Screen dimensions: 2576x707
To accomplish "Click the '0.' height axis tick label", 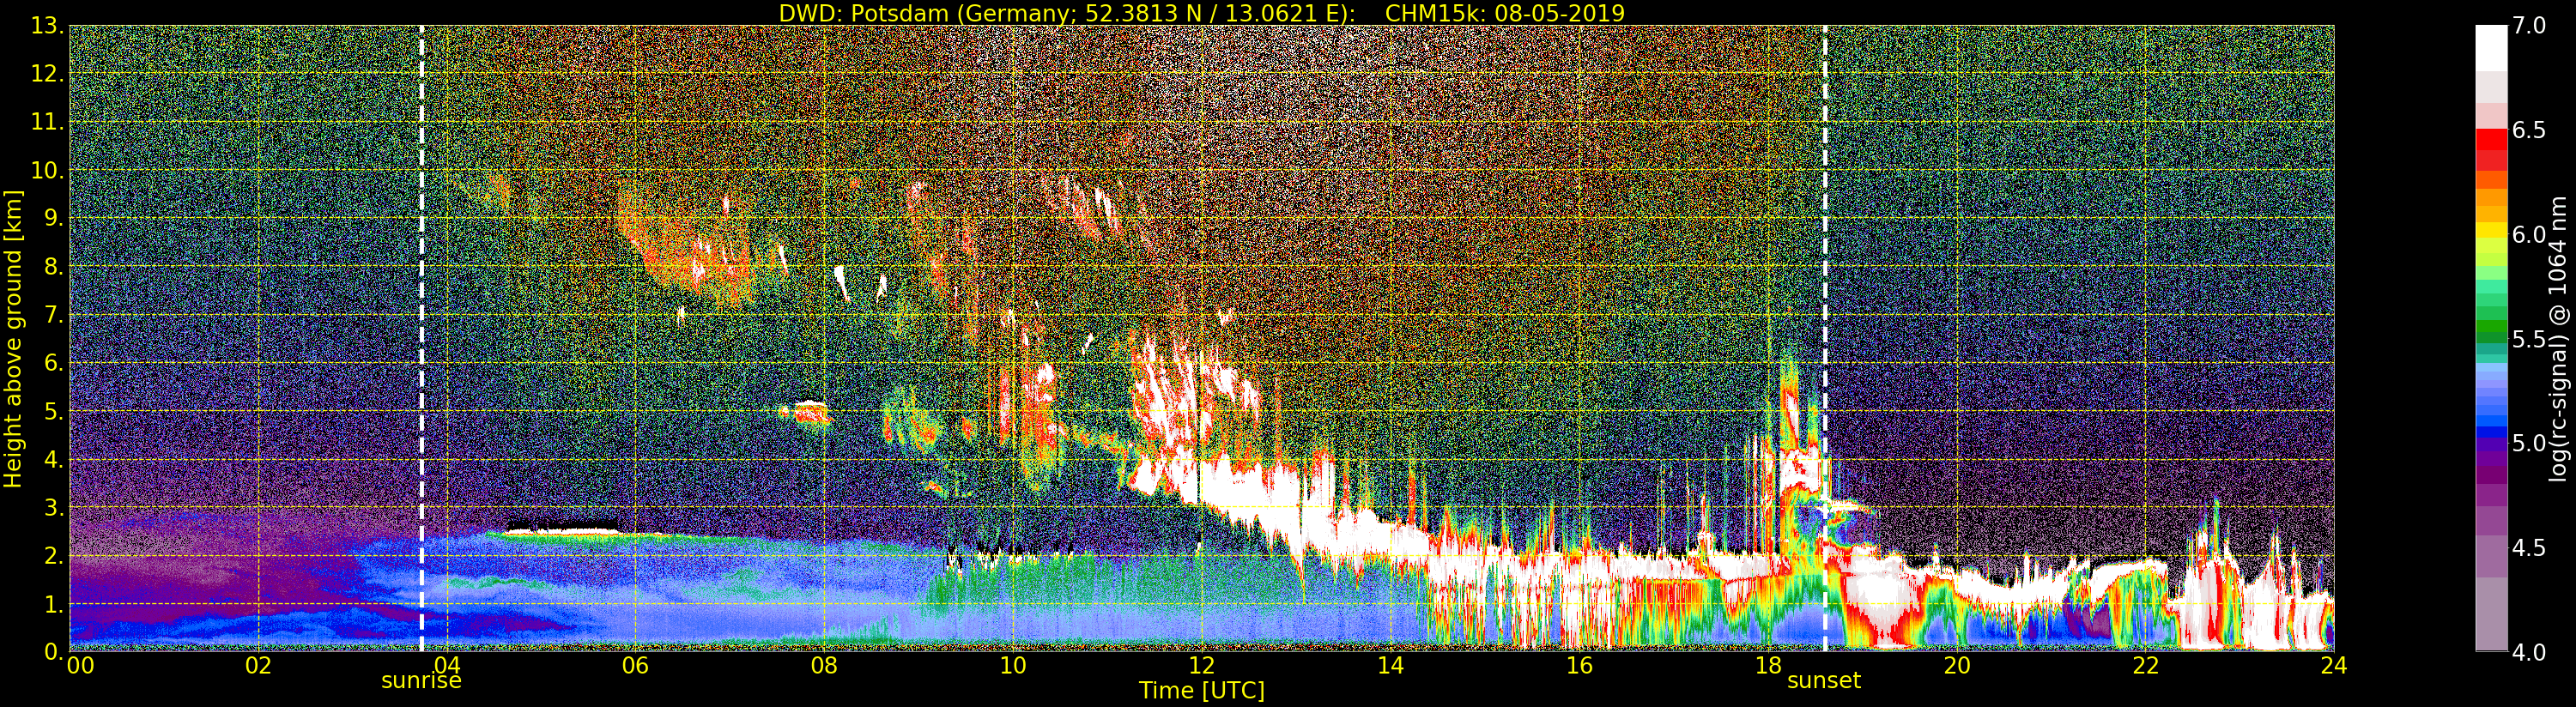I will point(54,651).
